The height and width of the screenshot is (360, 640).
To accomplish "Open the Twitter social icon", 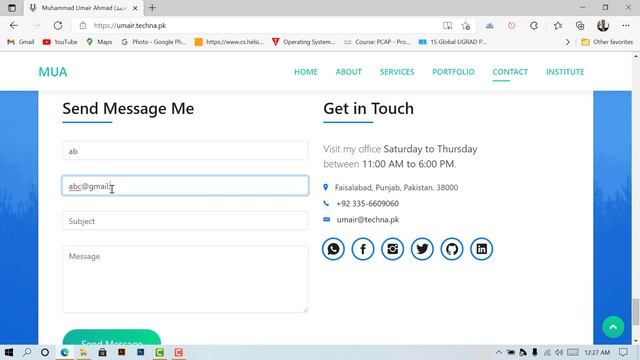I will 422,249.
